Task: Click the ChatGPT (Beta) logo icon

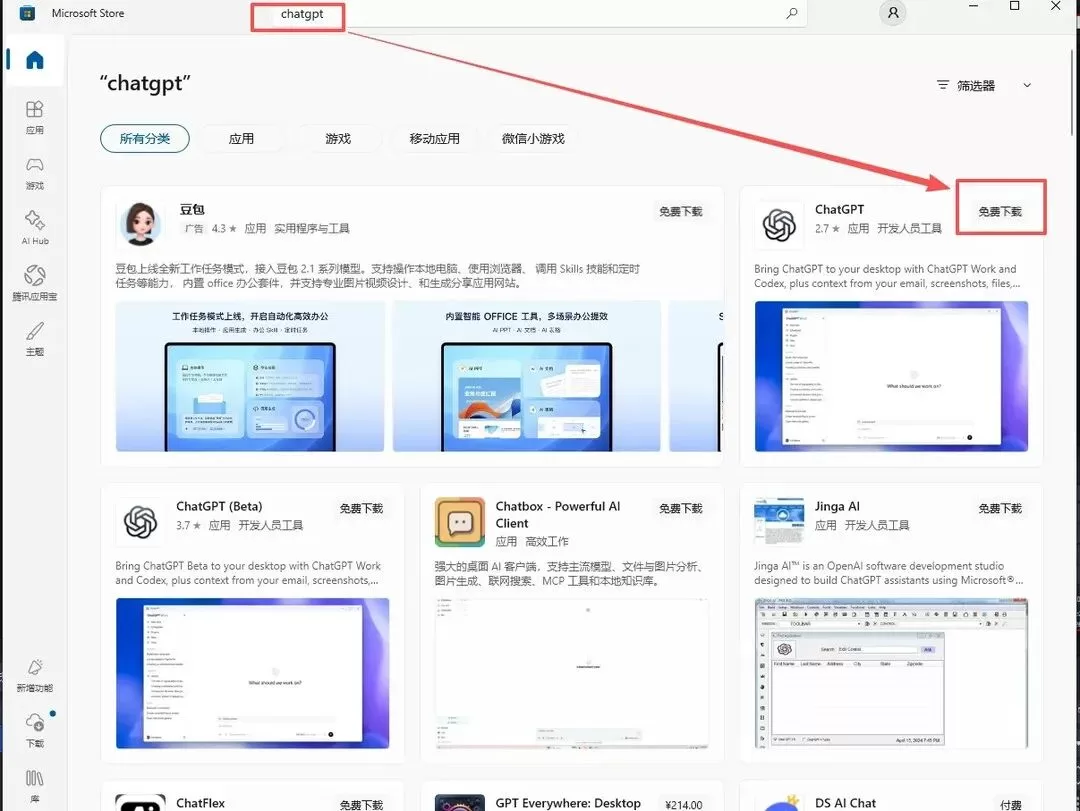Action: tap(141, 522)
